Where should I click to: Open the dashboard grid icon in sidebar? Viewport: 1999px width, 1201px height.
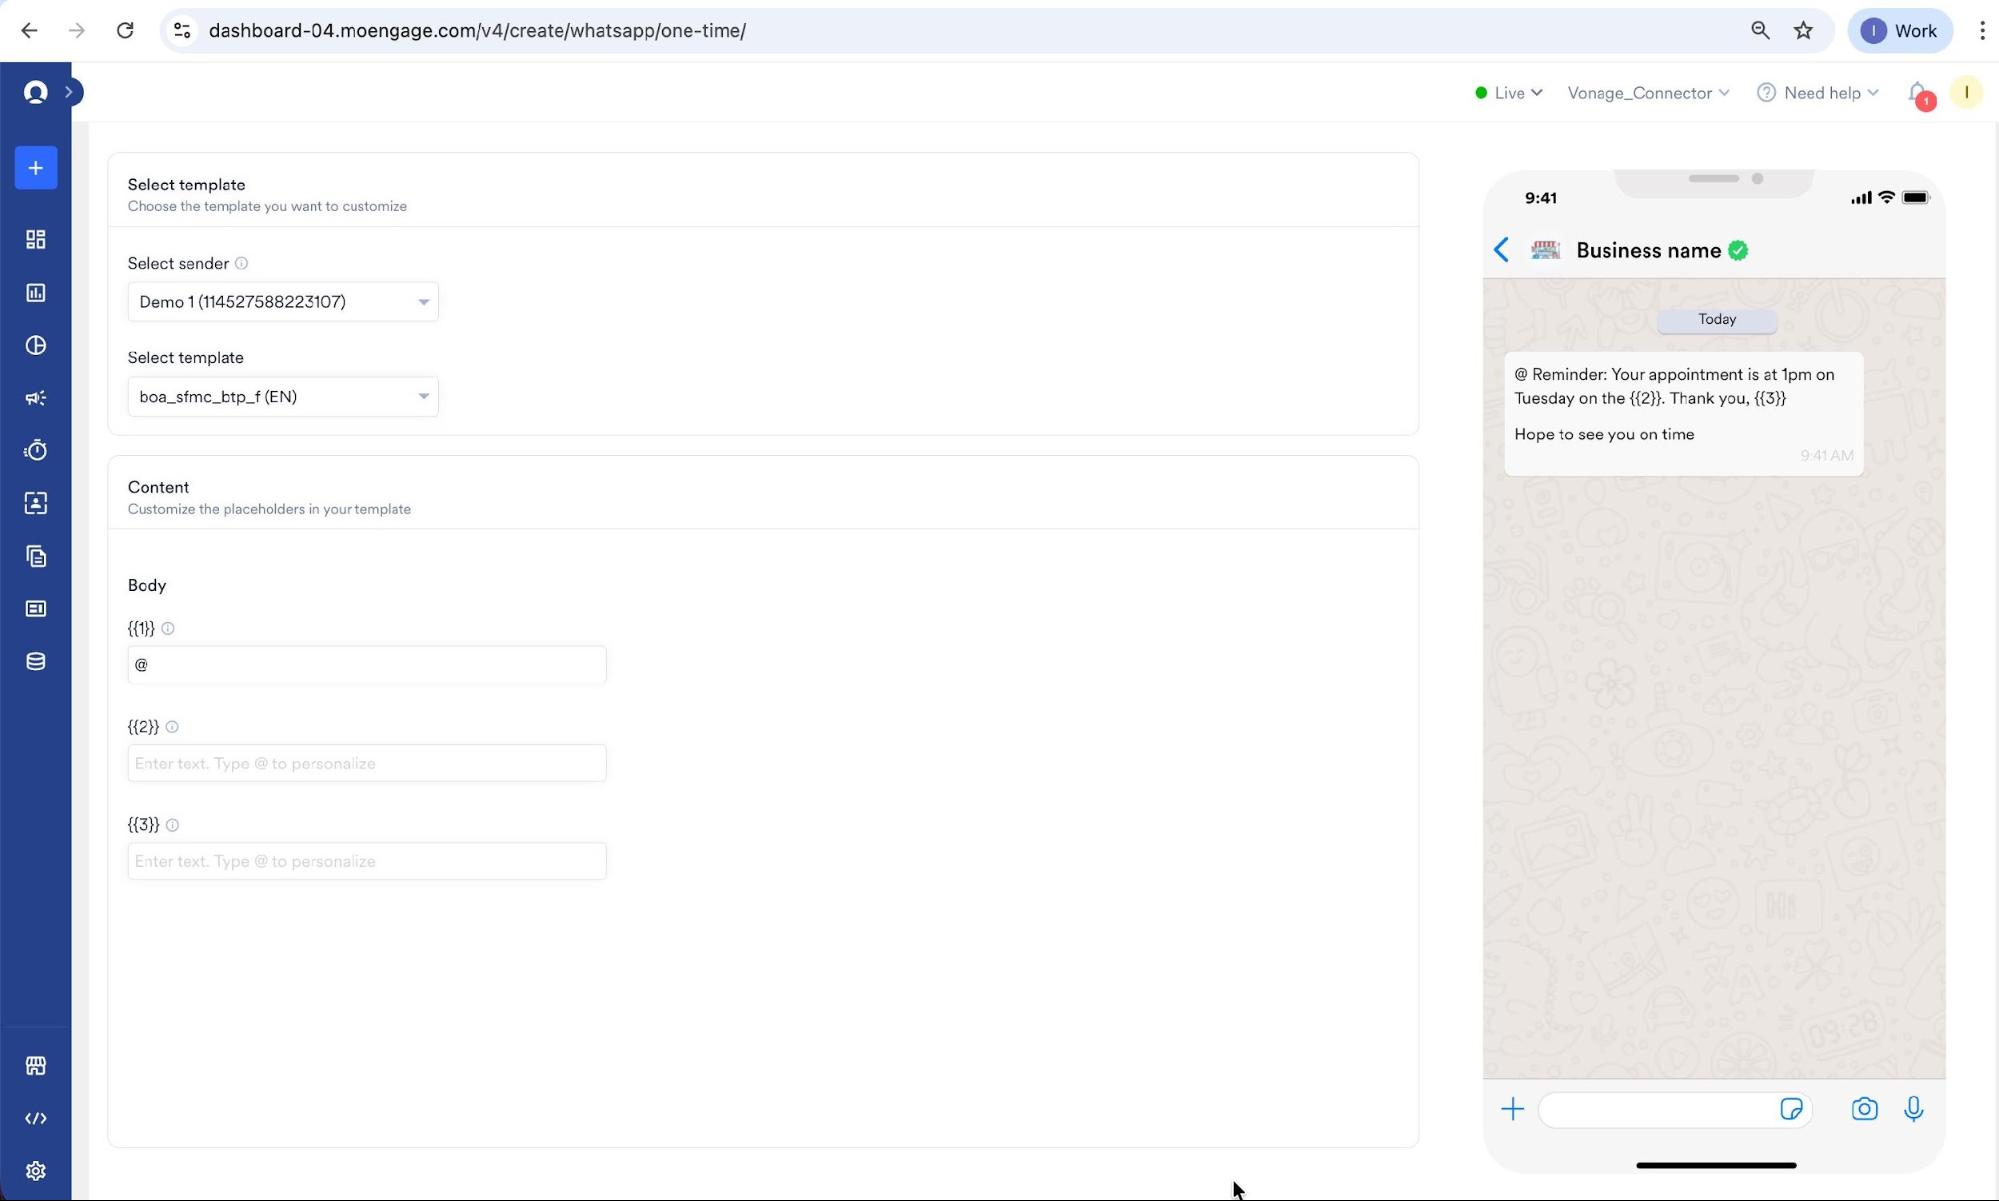pyautogui.click(x=36, y=239)
